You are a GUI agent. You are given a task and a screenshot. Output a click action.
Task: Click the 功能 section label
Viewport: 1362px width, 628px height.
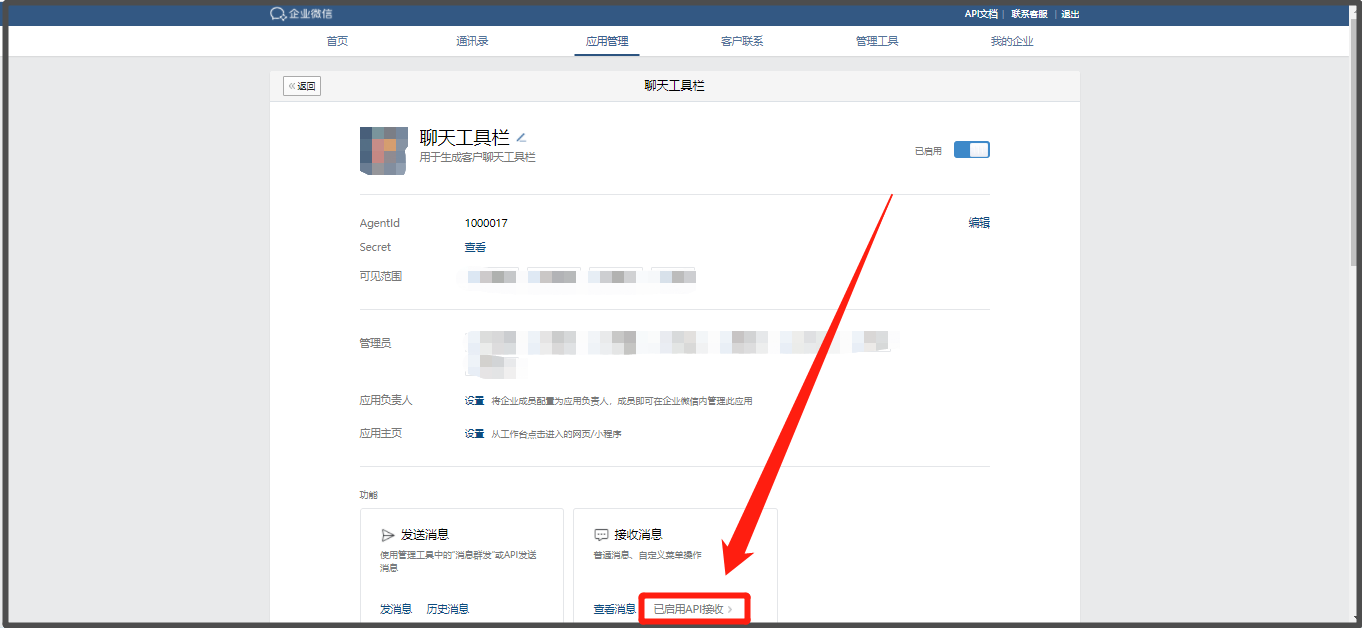click(x=369, y=495)
